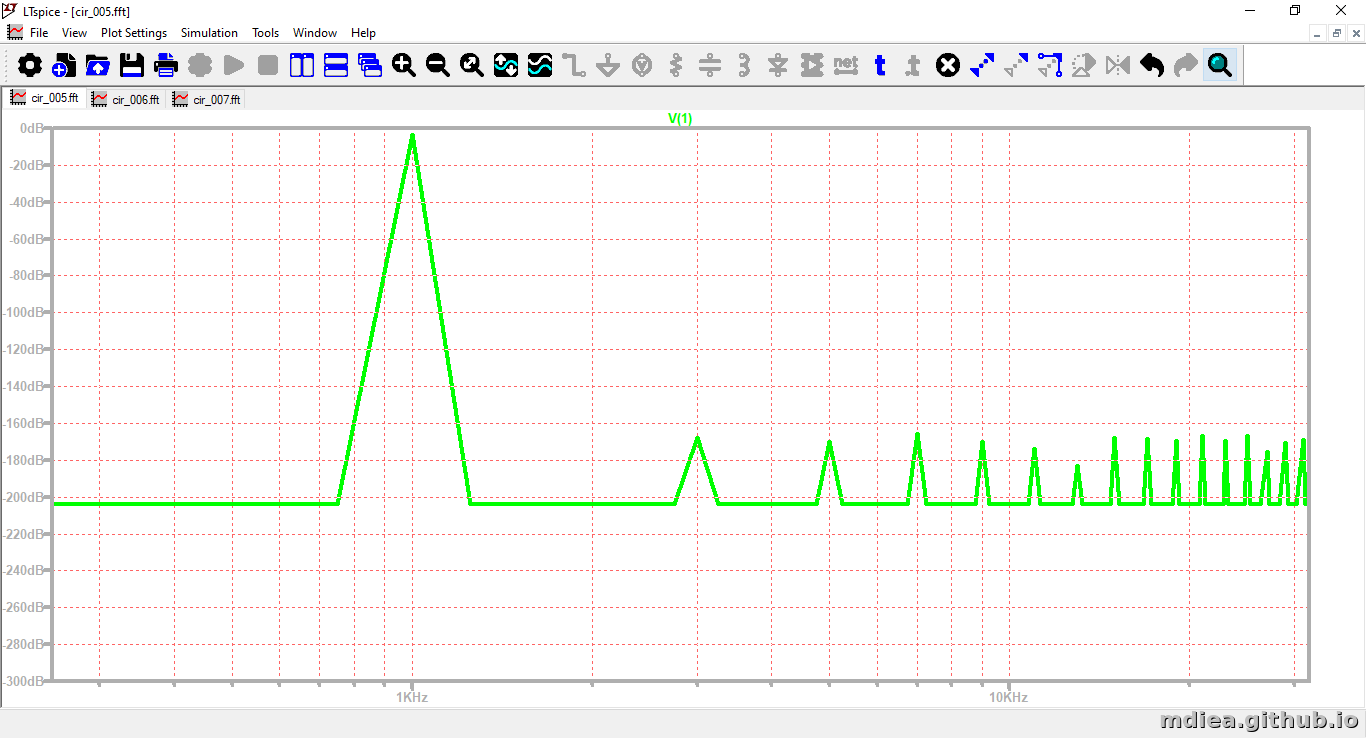Select the blue Text tool
Image resolution: width=1366 pixels, height=738 pixels.
880,66
